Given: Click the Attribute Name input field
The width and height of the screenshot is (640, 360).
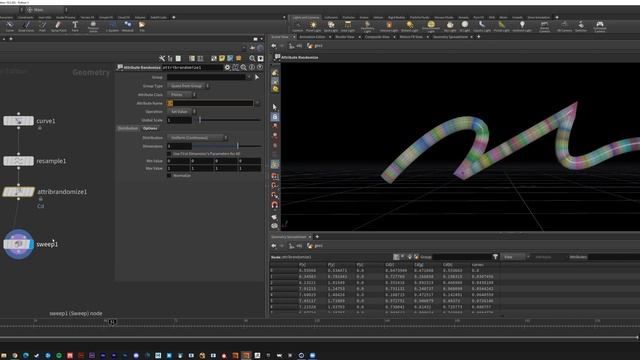Looking at the screenshot, I should point(211,103).
